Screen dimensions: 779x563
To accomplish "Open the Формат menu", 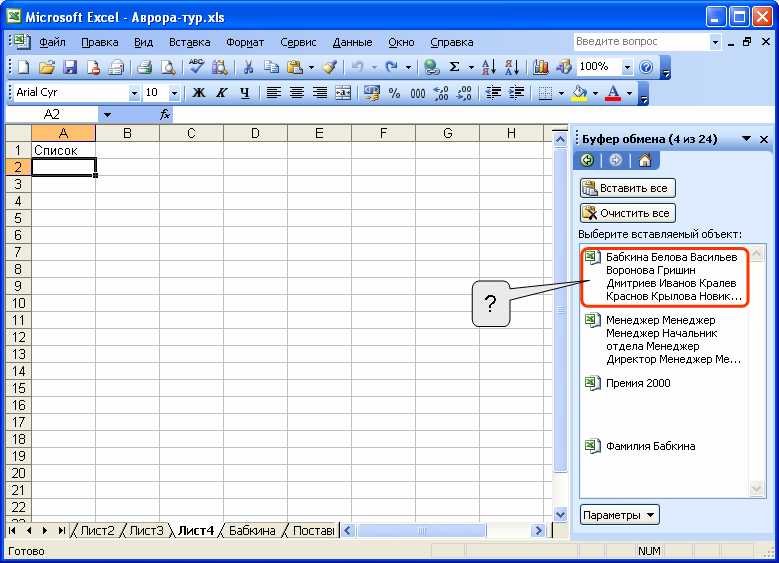I will point(245,42).
